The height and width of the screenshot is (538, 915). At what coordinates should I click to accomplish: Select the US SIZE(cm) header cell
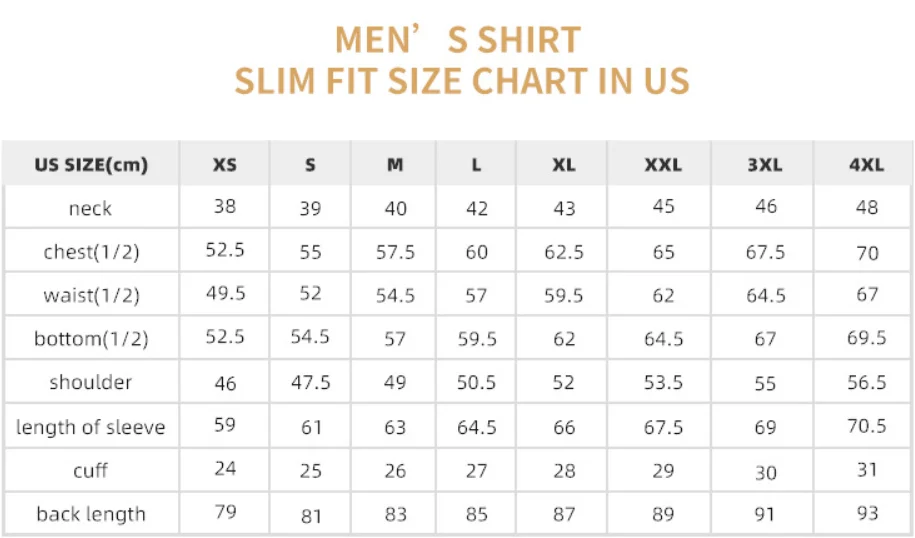(x=91, y=165)
